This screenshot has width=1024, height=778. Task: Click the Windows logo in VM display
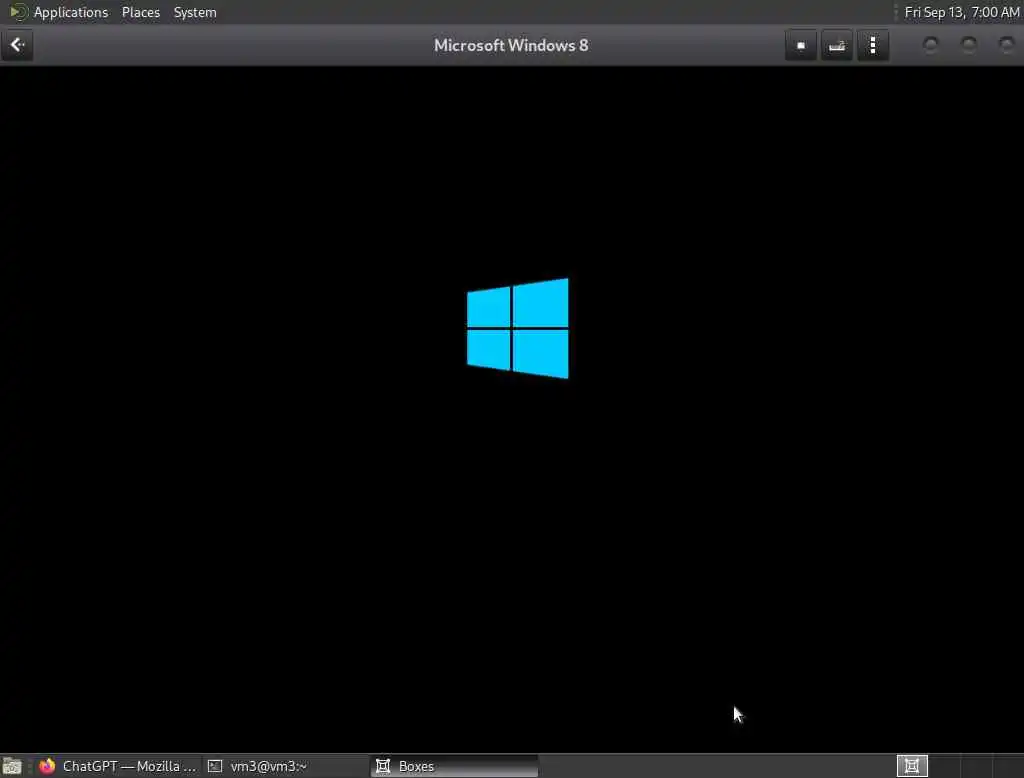coord(517,328)
